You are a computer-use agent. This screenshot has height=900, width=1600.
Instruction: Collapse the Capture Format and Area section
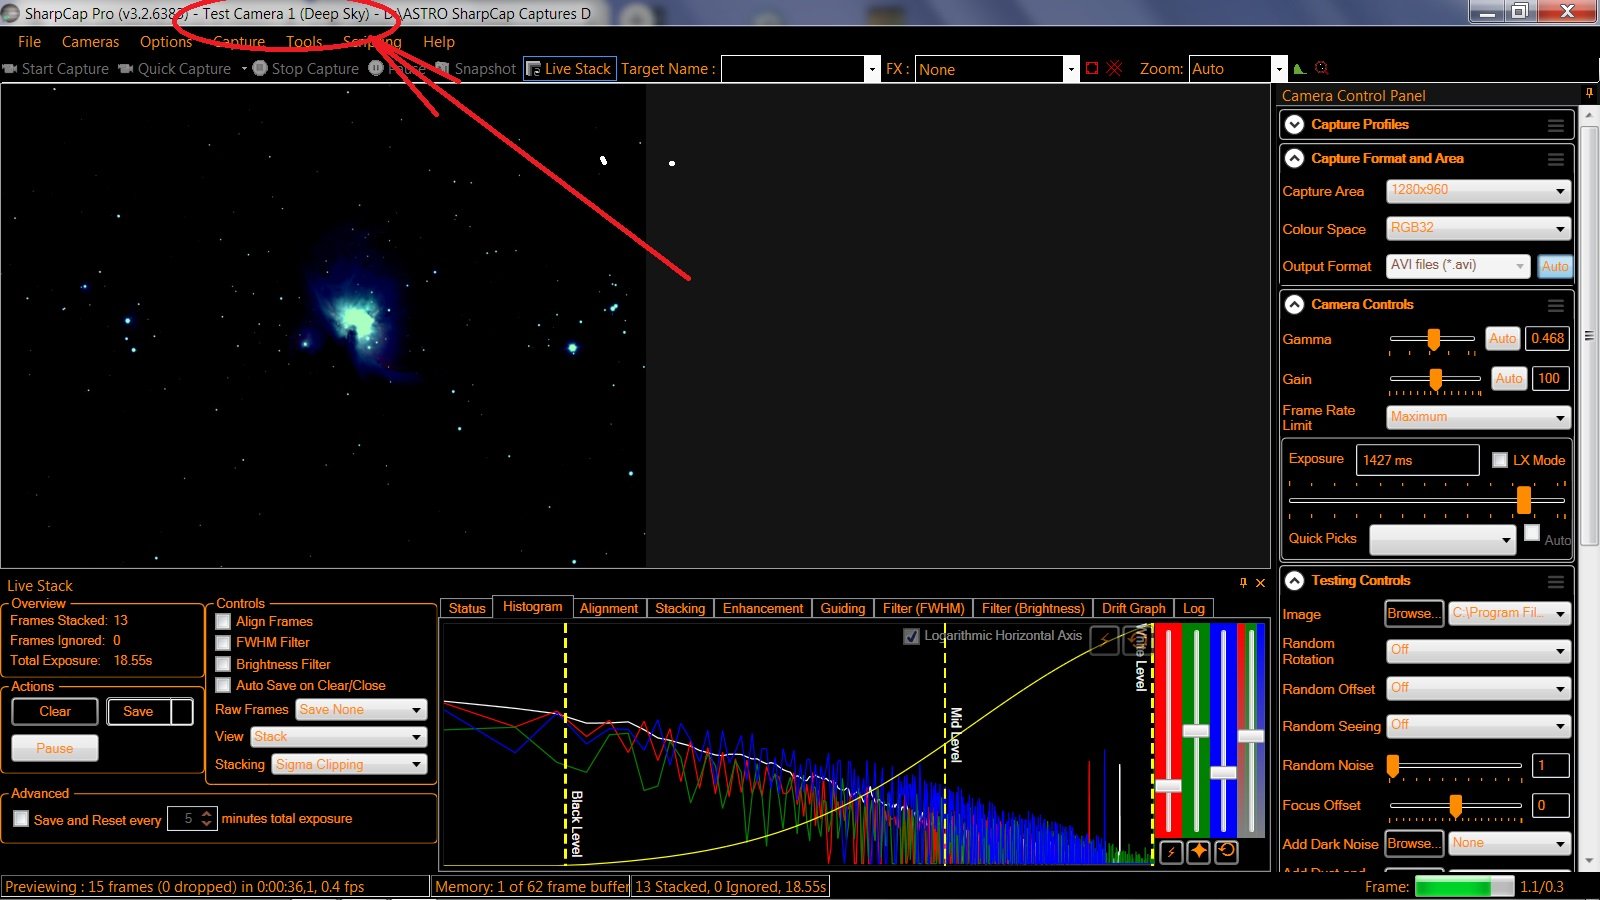[1295, 159]
